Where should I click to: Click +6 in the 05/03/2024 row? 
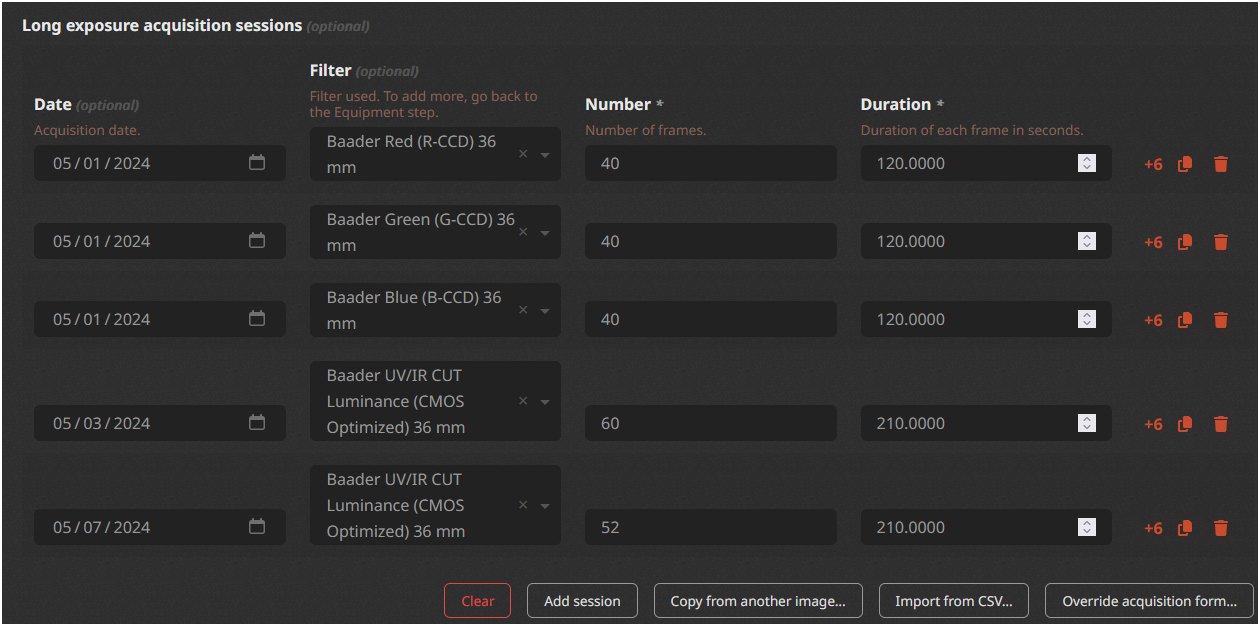(1153, 424)
